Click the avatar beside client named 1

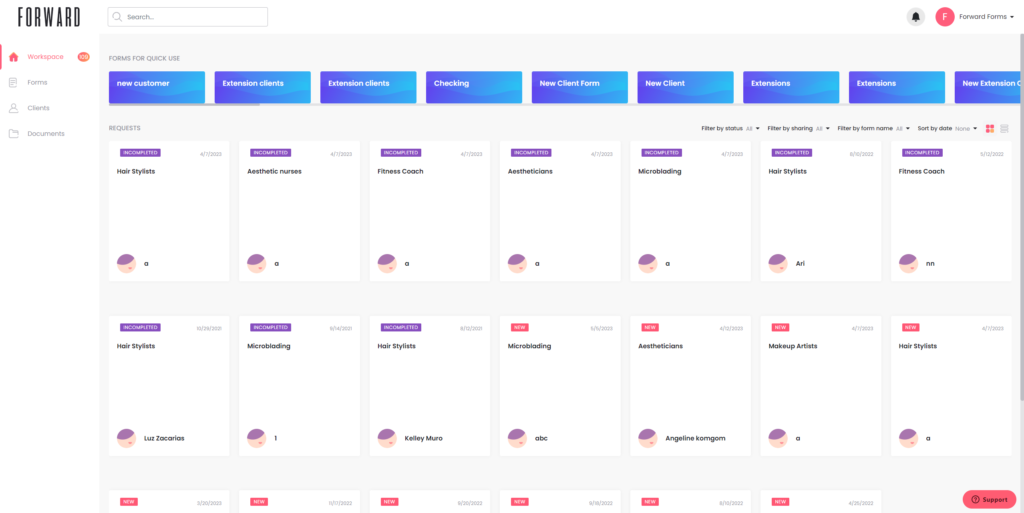tap(257, 438)
